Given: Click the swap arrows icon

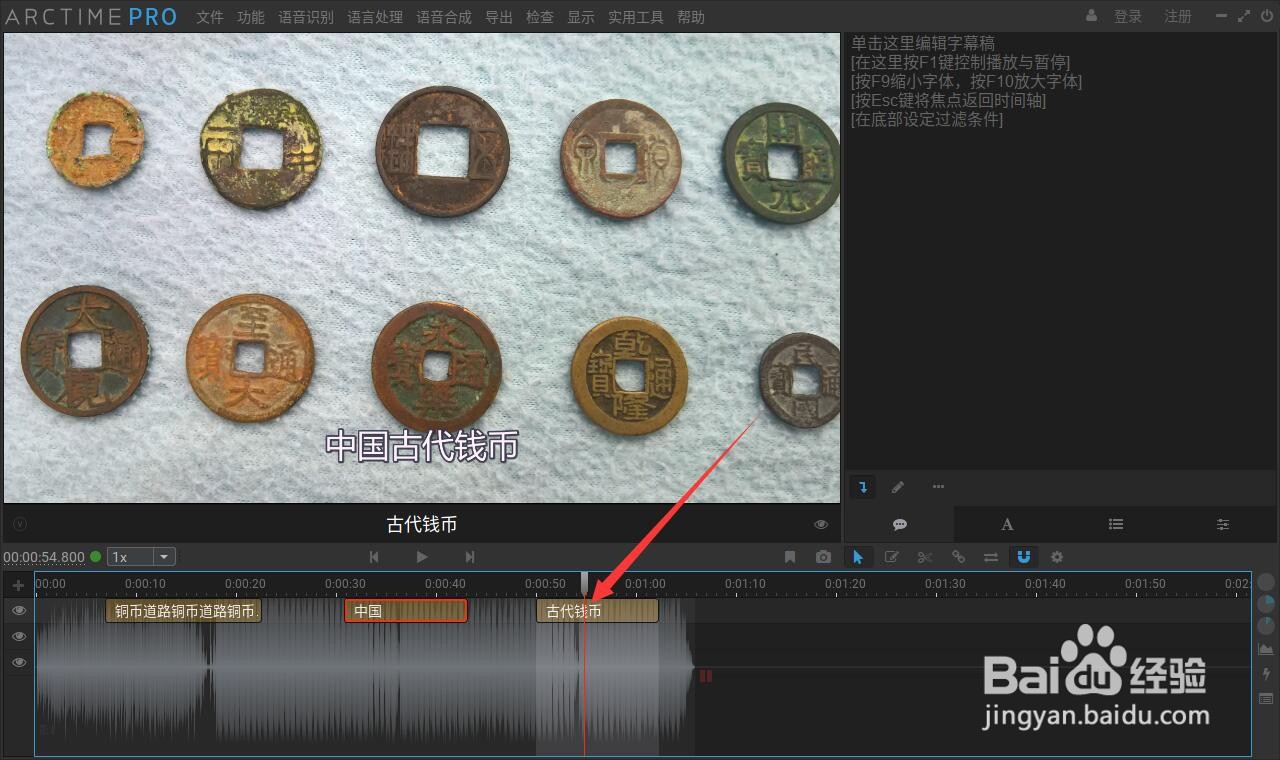Looking at the screenshot, I should (991, 557).
